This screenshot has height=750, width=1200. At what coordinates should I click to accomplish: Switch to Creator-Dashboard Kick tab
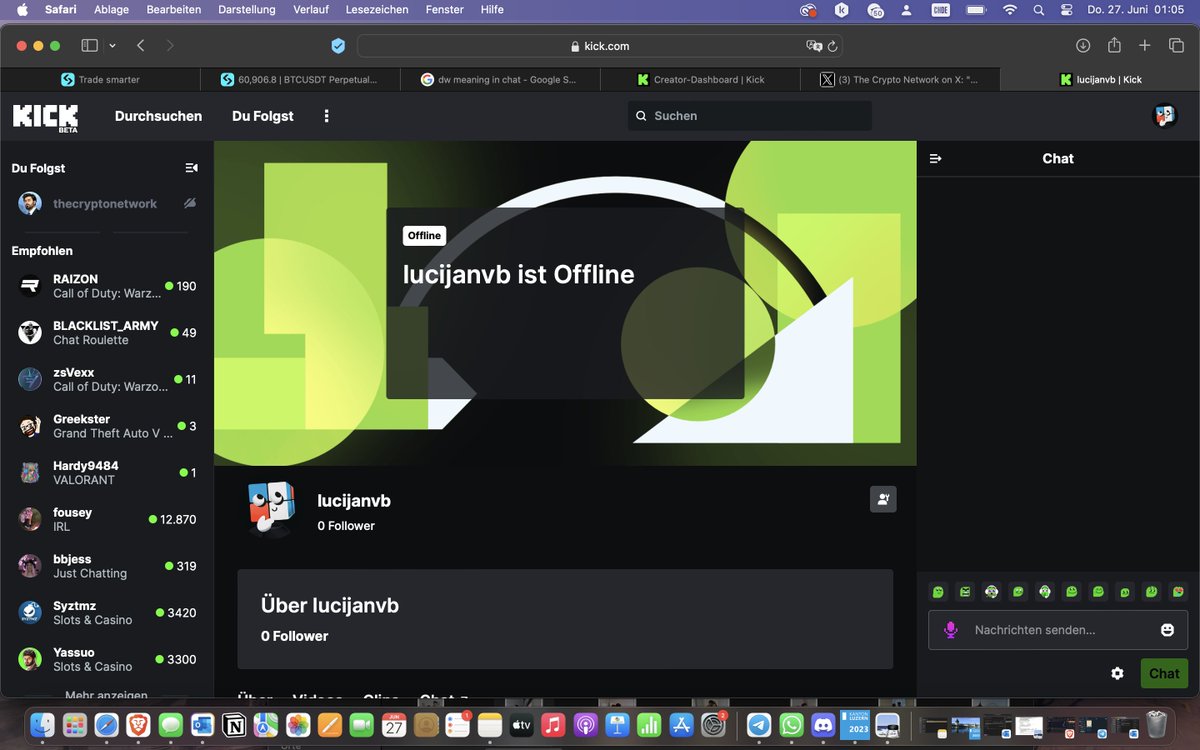(x=700, y=79)
